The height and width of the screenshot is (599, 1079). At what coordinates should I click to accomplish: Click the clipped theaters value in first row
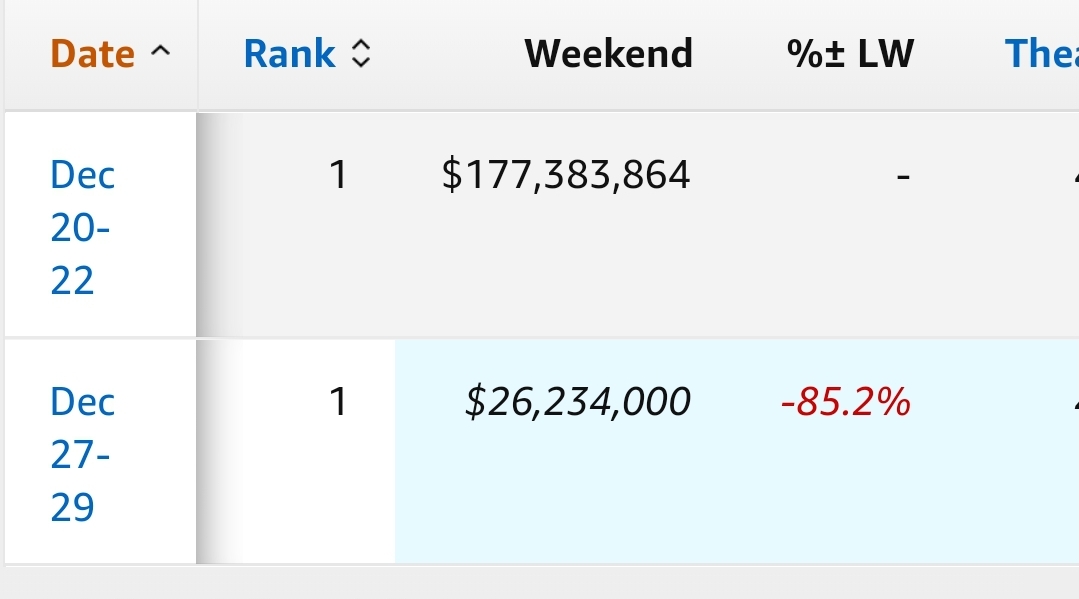click(1076, 175)
